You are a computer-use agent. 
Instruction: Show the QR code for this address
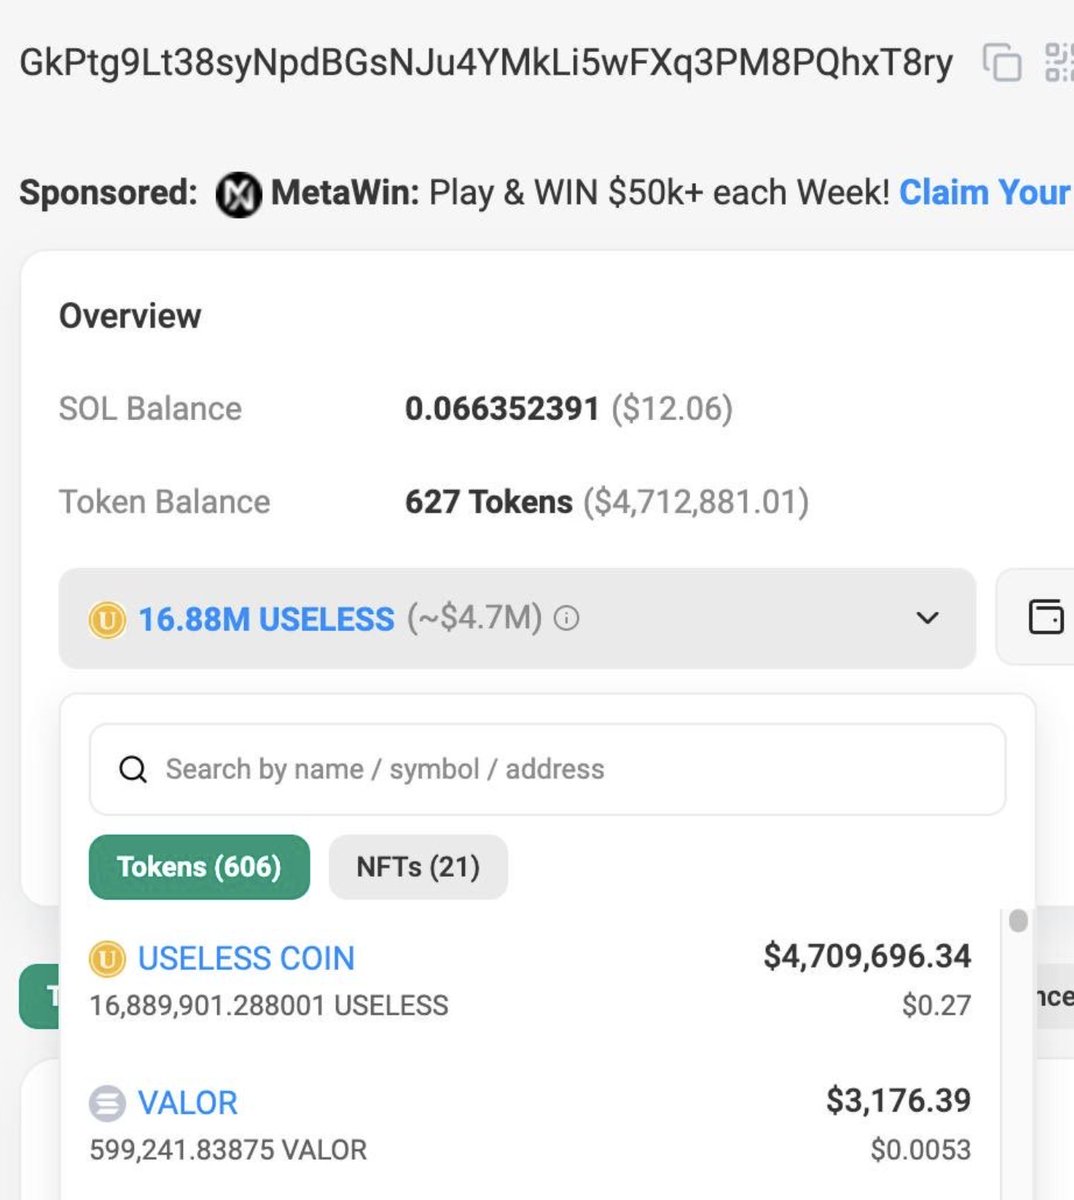pyautogui.click(x=1059, y=63)
